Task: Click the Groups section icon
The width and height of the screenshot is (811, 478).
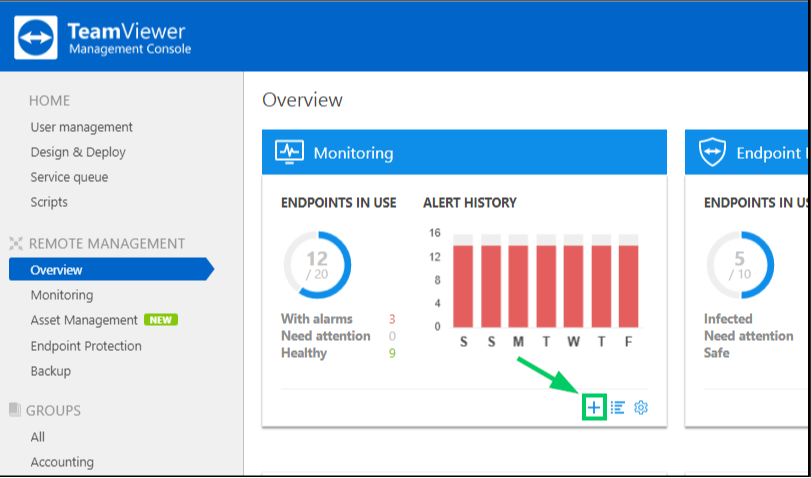Action: click(14, 410)
